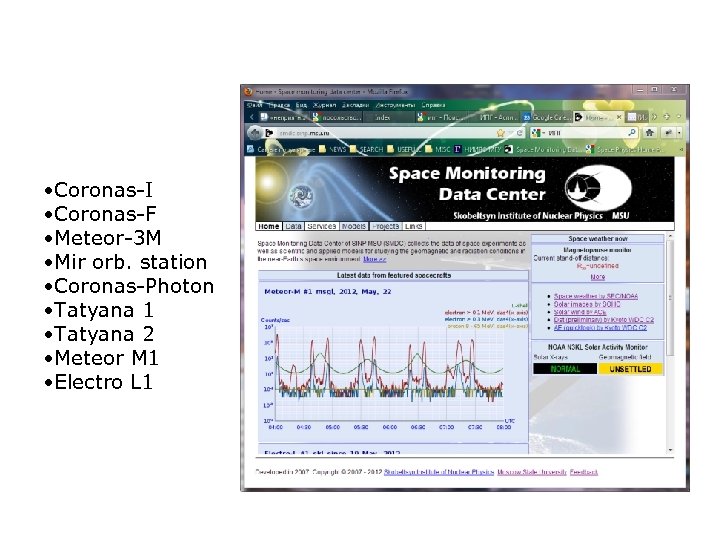Click the scrollbar down arrow
The height and width of the screenshot is (540, 720).
coord(670,450)
